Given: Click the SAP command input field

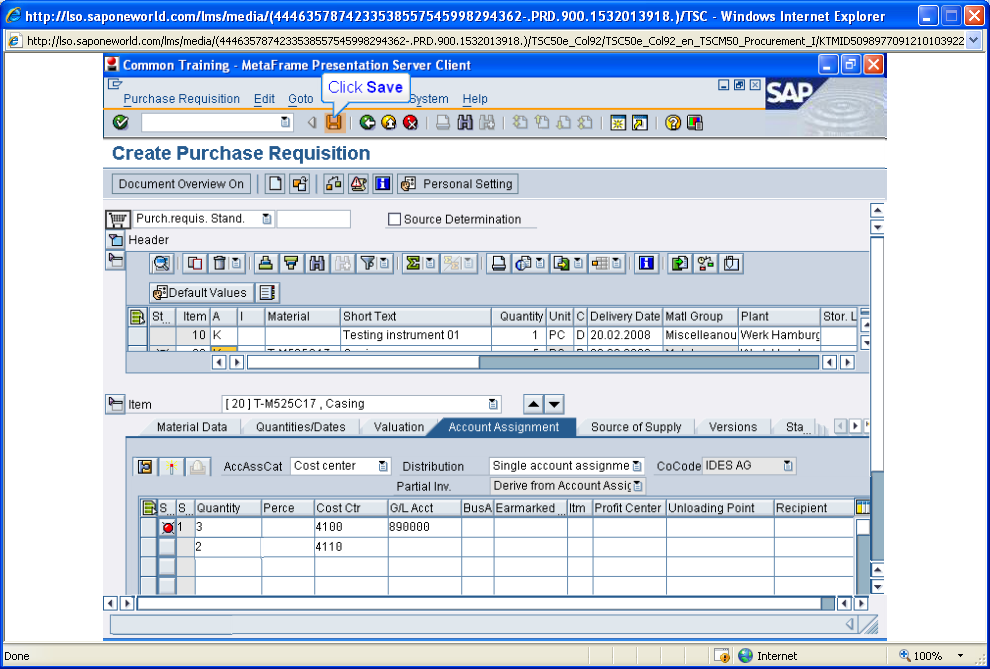Looking at the screenshot, I should tap(211, 122).
